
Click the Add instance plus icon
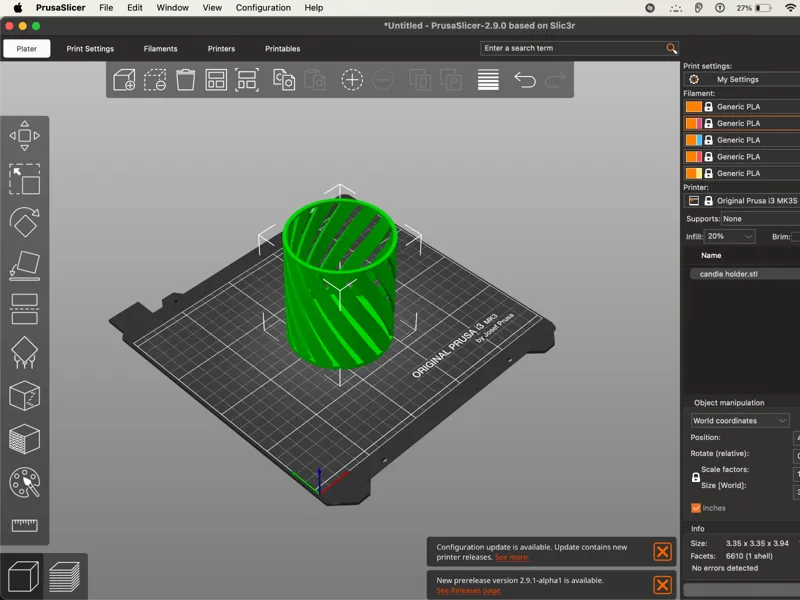click(352, 80)
